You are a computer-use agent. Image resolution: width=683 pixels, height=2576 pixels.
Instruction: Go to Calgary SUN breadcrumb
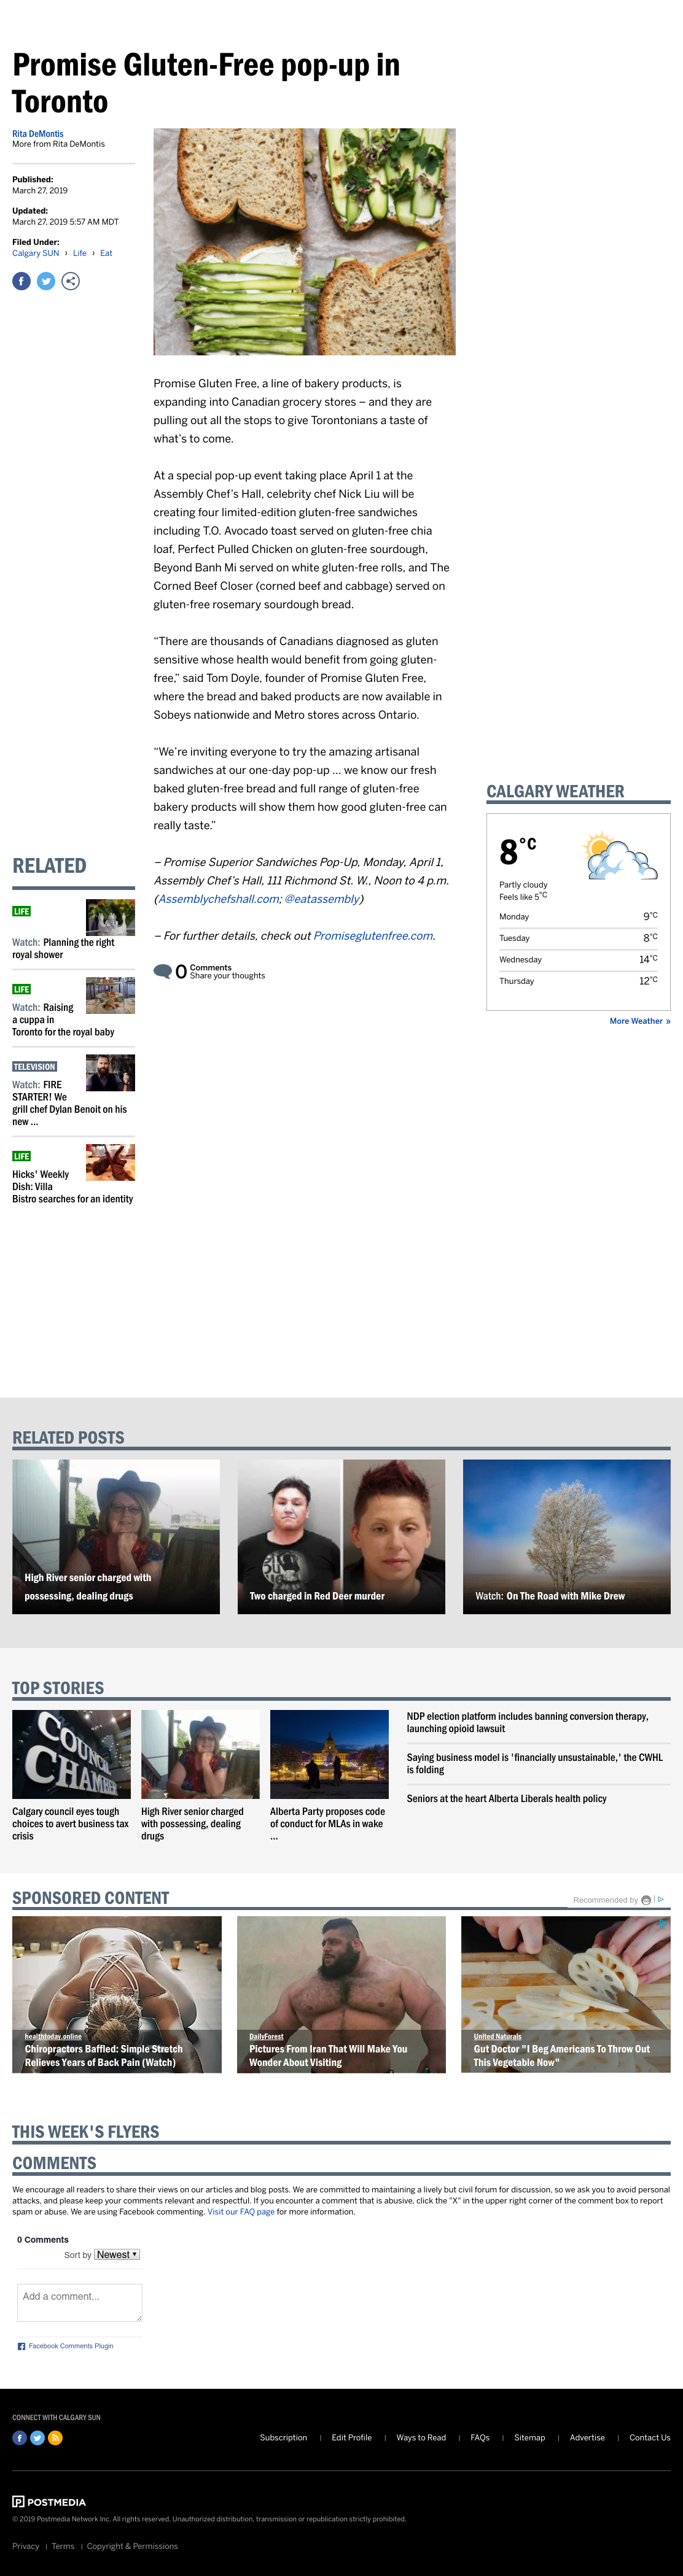pyautogui.click(x=36, y=253)
